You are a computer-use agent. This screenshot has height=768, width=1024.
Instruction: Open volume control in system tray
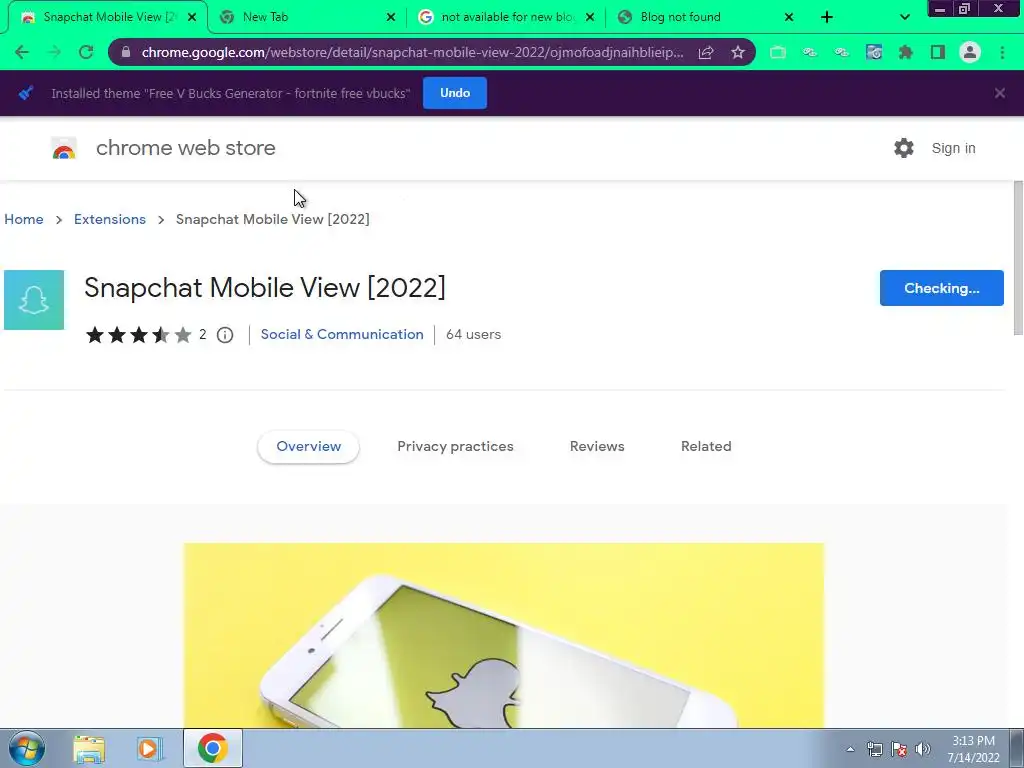(923, 749)
